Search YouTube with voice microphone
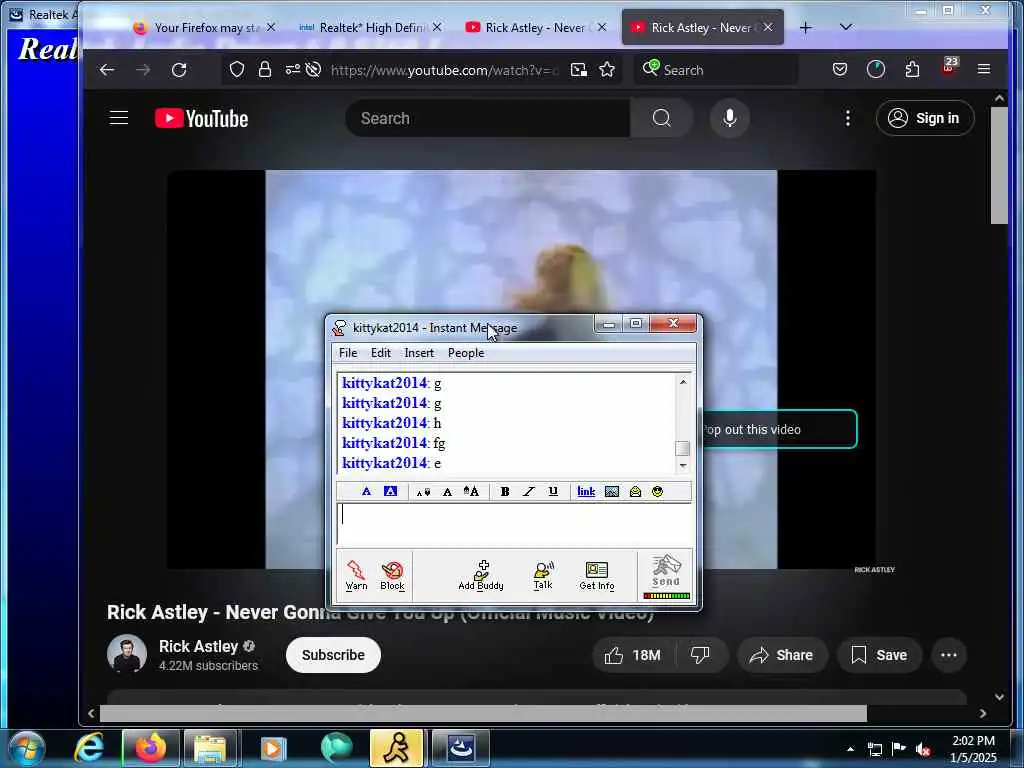The image size is (1024, 768). click(729, 118)
